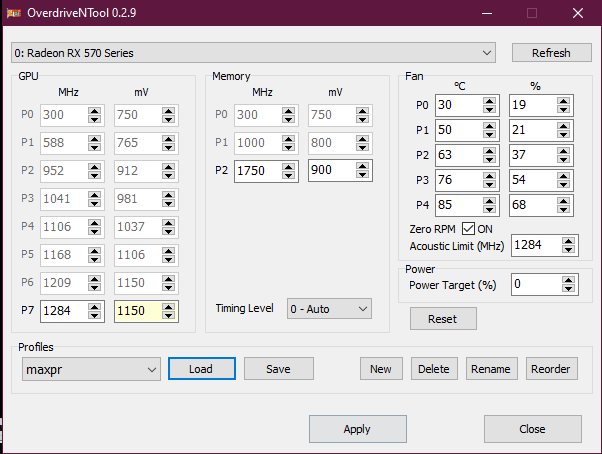Viewport: 602px width, 454px height.
Task: Save the current profile
Action: [278, 369]
